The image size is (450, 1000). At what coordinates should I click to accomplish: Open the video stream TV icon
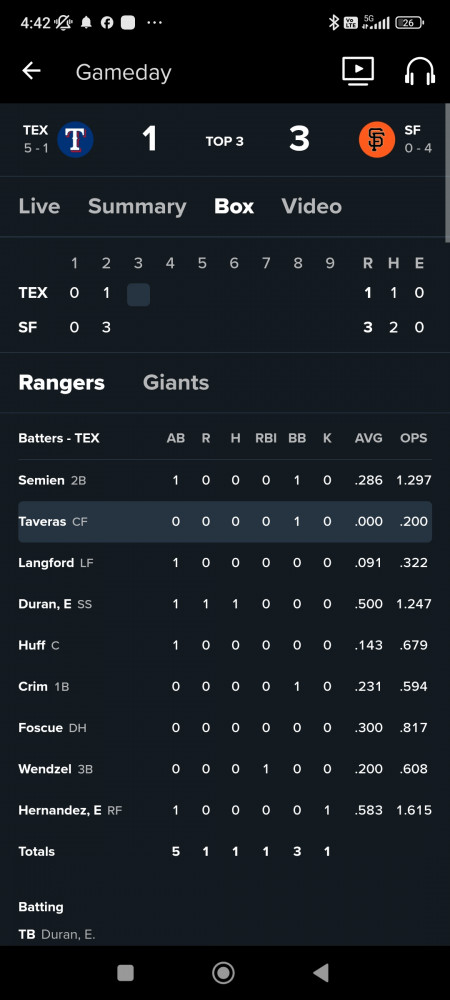tap(358, 71)
